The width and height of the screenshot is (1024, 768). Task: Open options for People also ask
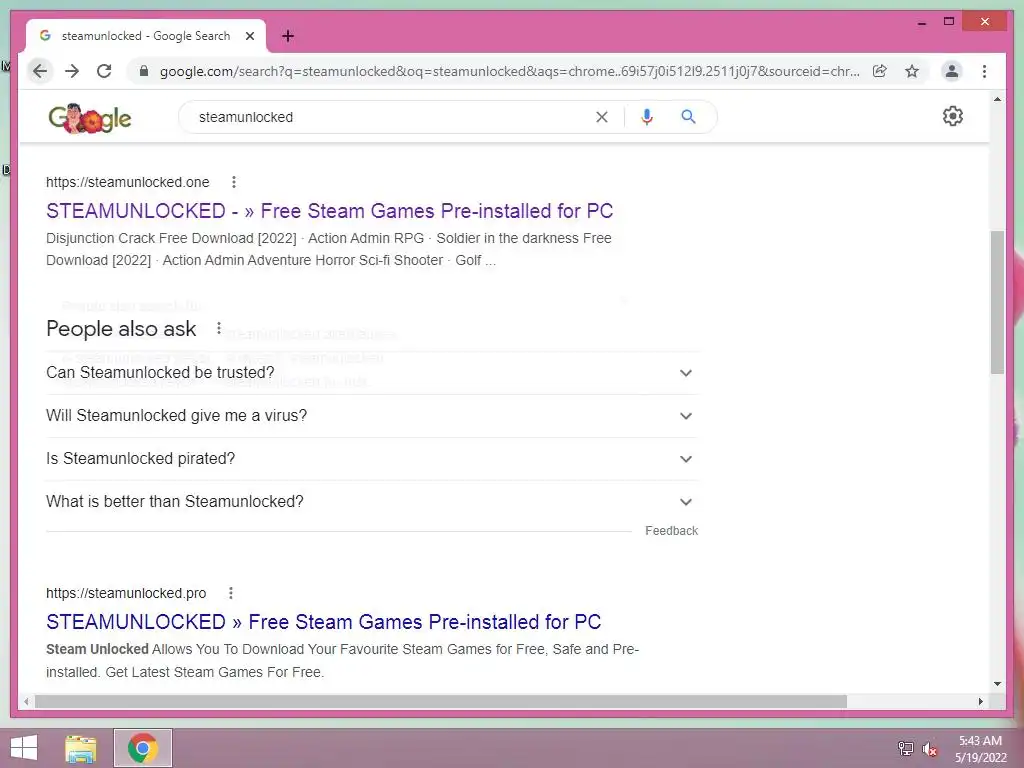click(x=219, y=328)
